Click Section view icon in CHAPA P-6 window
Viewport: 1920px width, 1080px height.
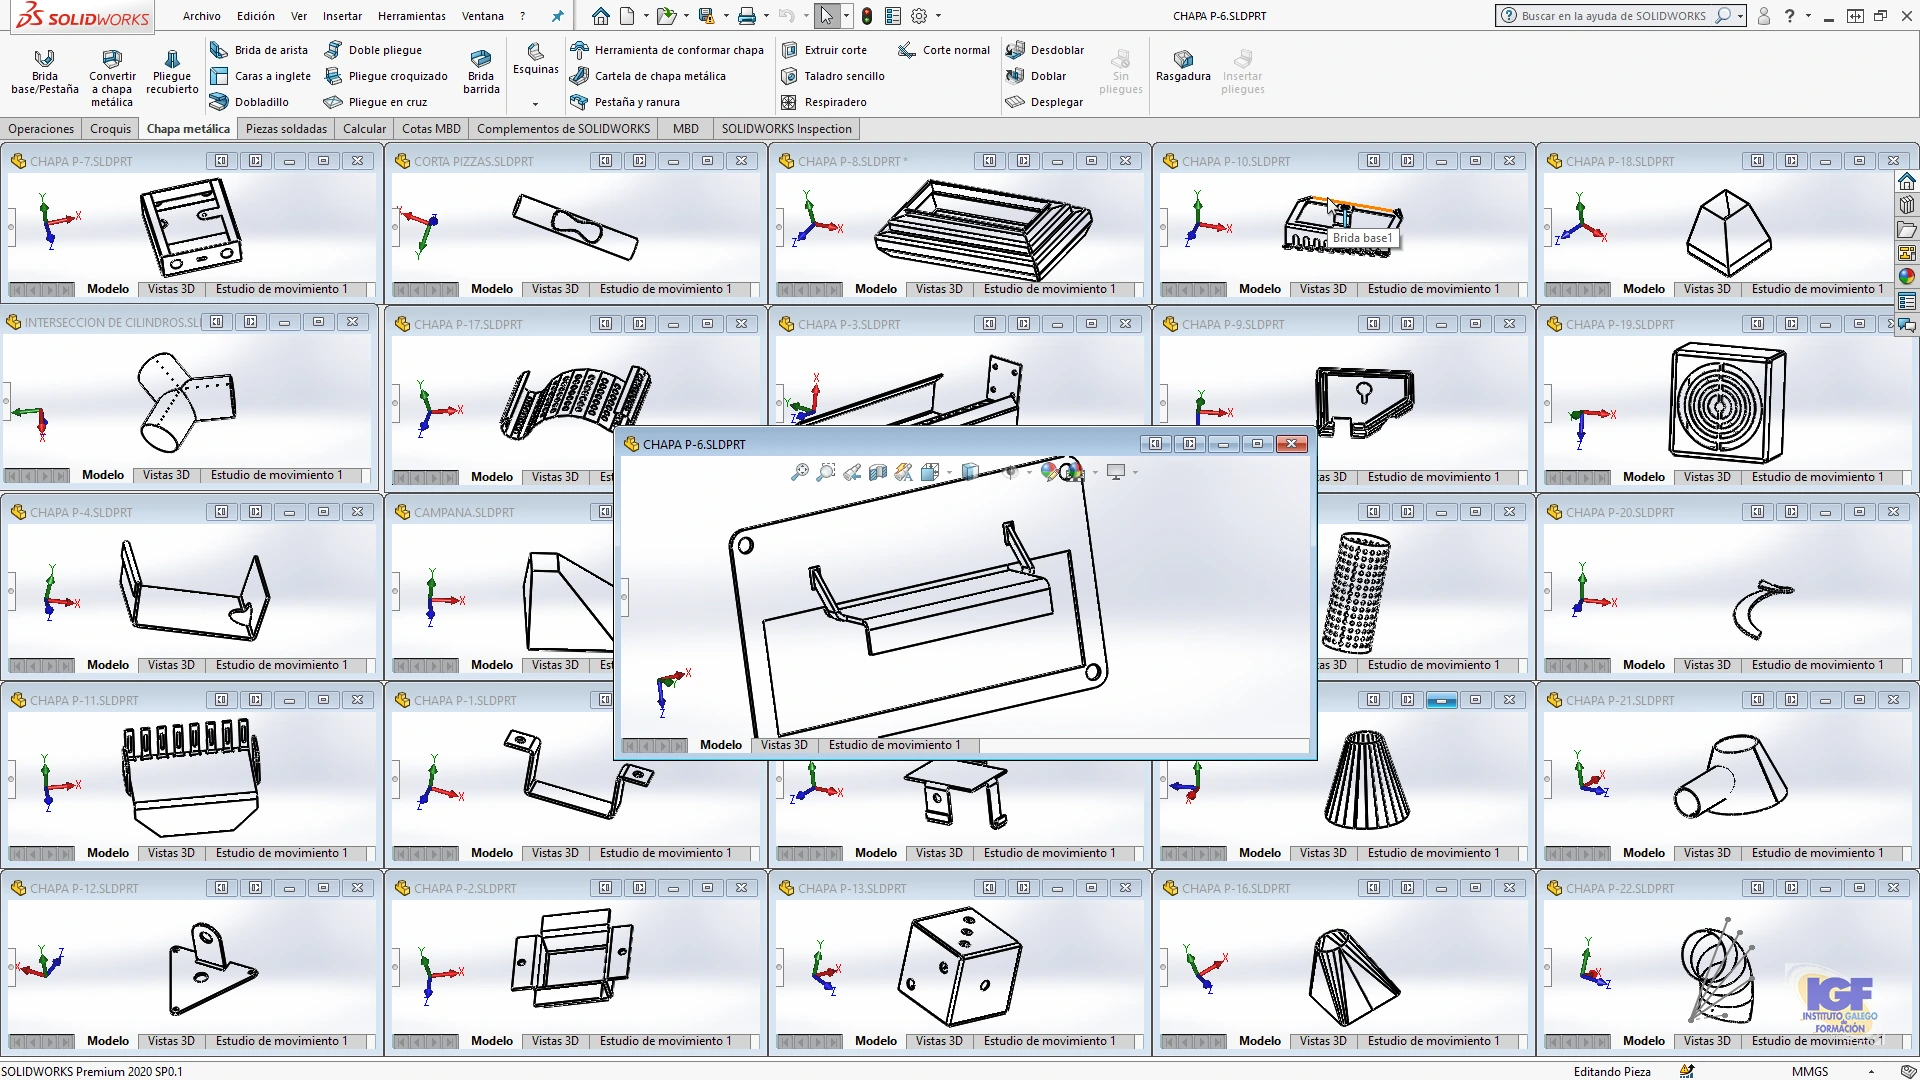pos(878,472)
